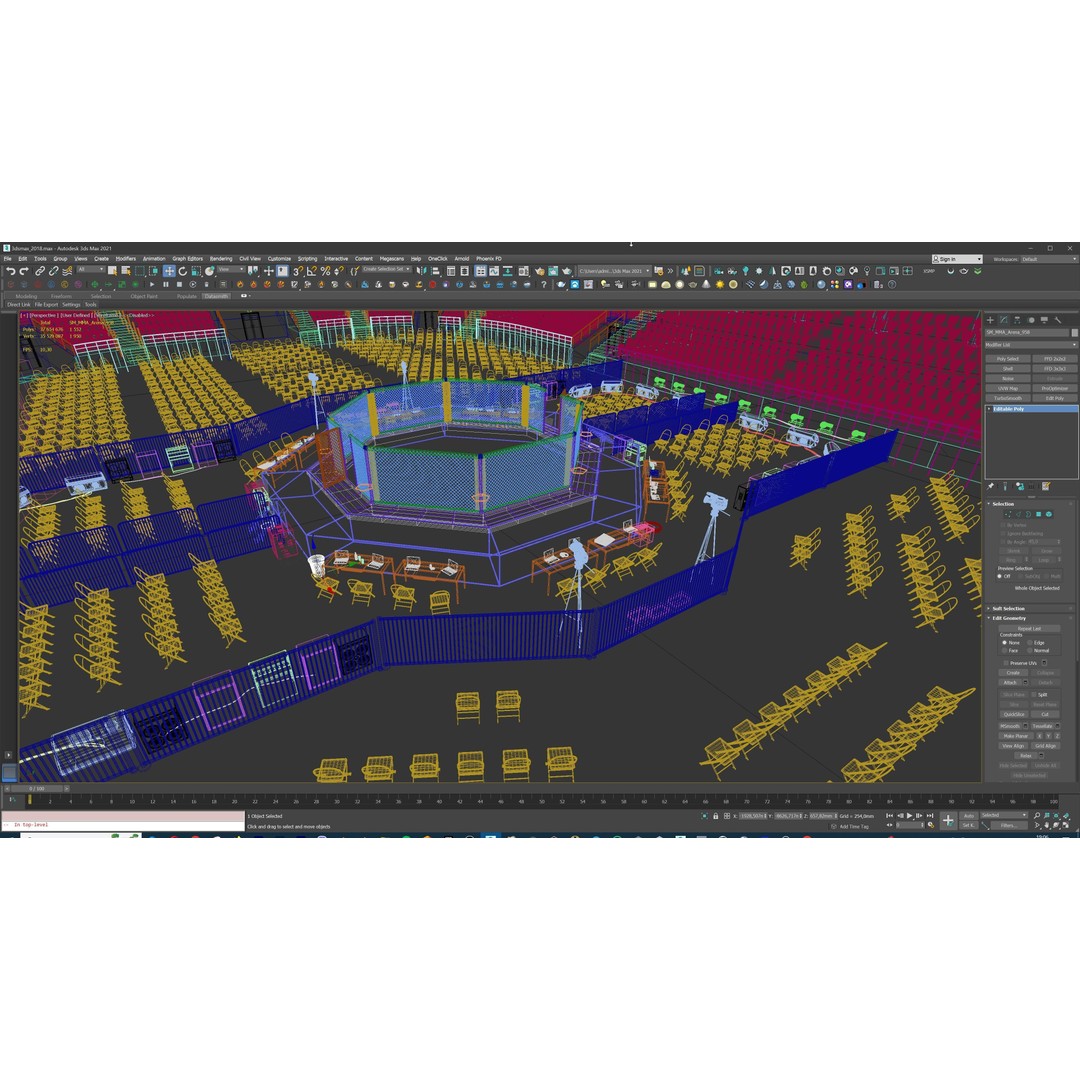1080x1080 pixels.
Task: Click the Redo arrow icon
Action: coord(23,271)
